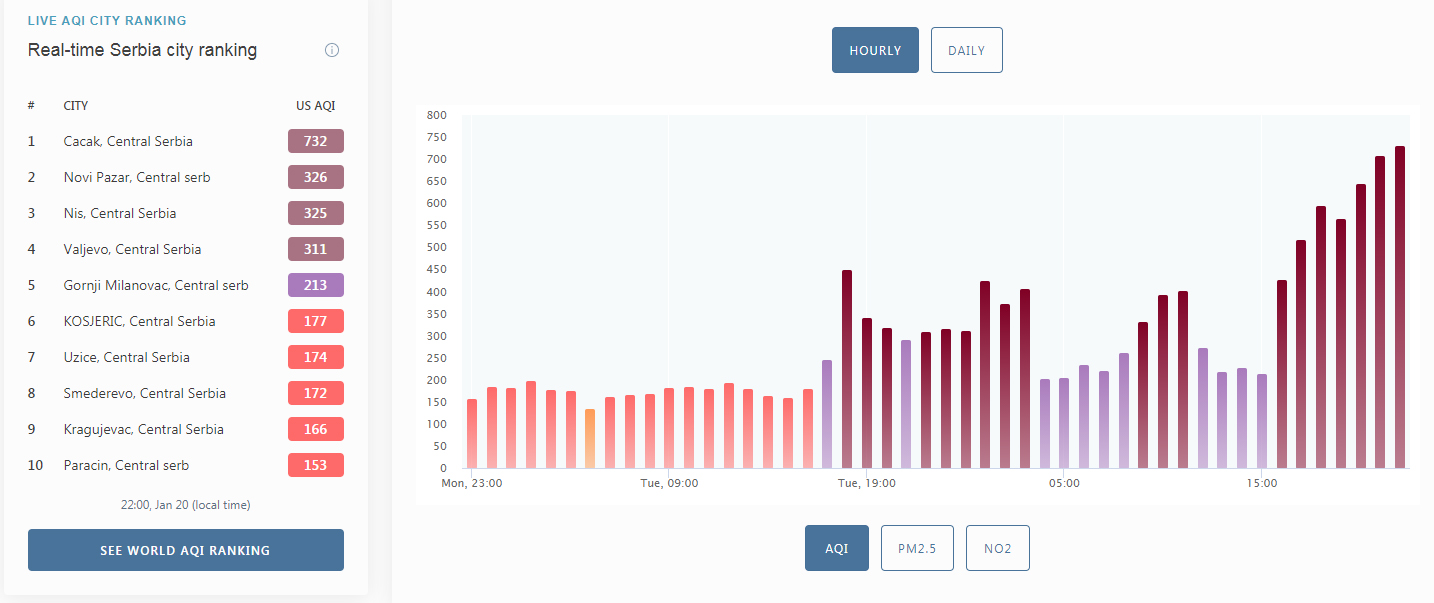Select the NO2 pollutant tab
The width and height of the screenshot is (1434, 603).
997,548
